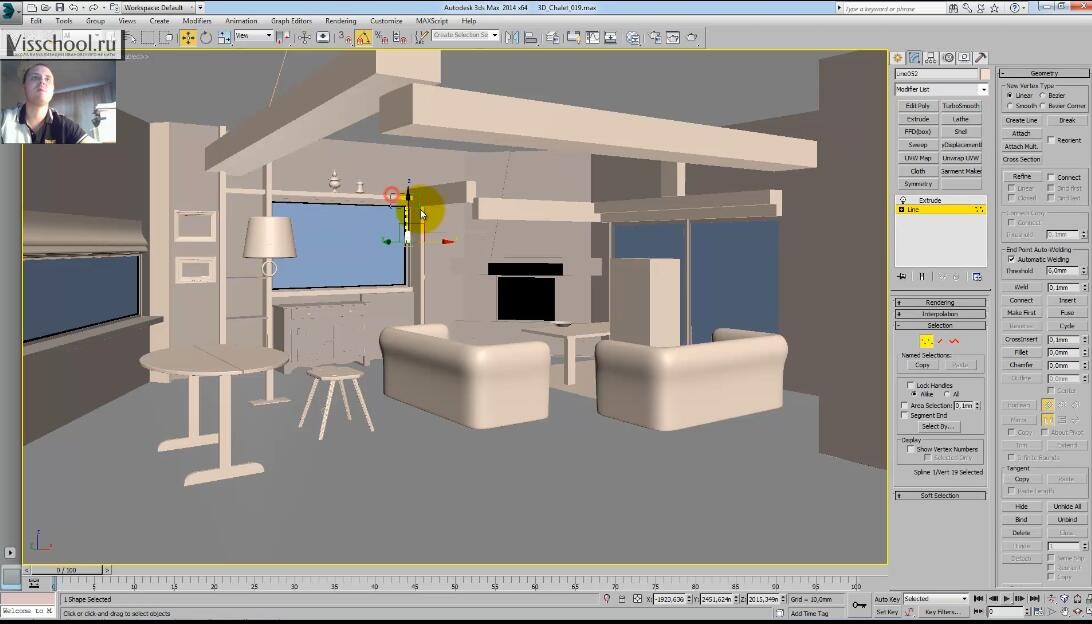Viewport: 1092px width, 624px height.
Task: Expand the Soft Selection rollout
Action: (x=940, y=496)
